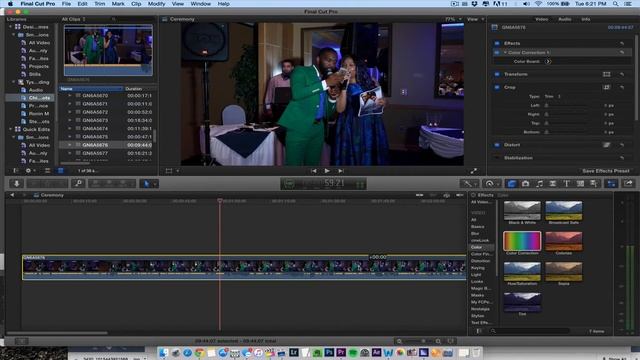The image size is (640, 360).
Task: Open the All Clips filter dropdown
Action: (73, 19)
